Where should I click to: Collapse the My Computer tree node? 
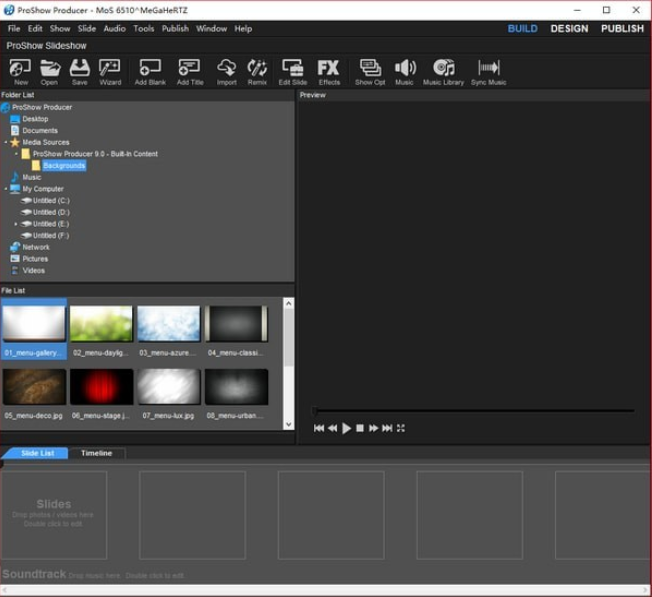6,189
